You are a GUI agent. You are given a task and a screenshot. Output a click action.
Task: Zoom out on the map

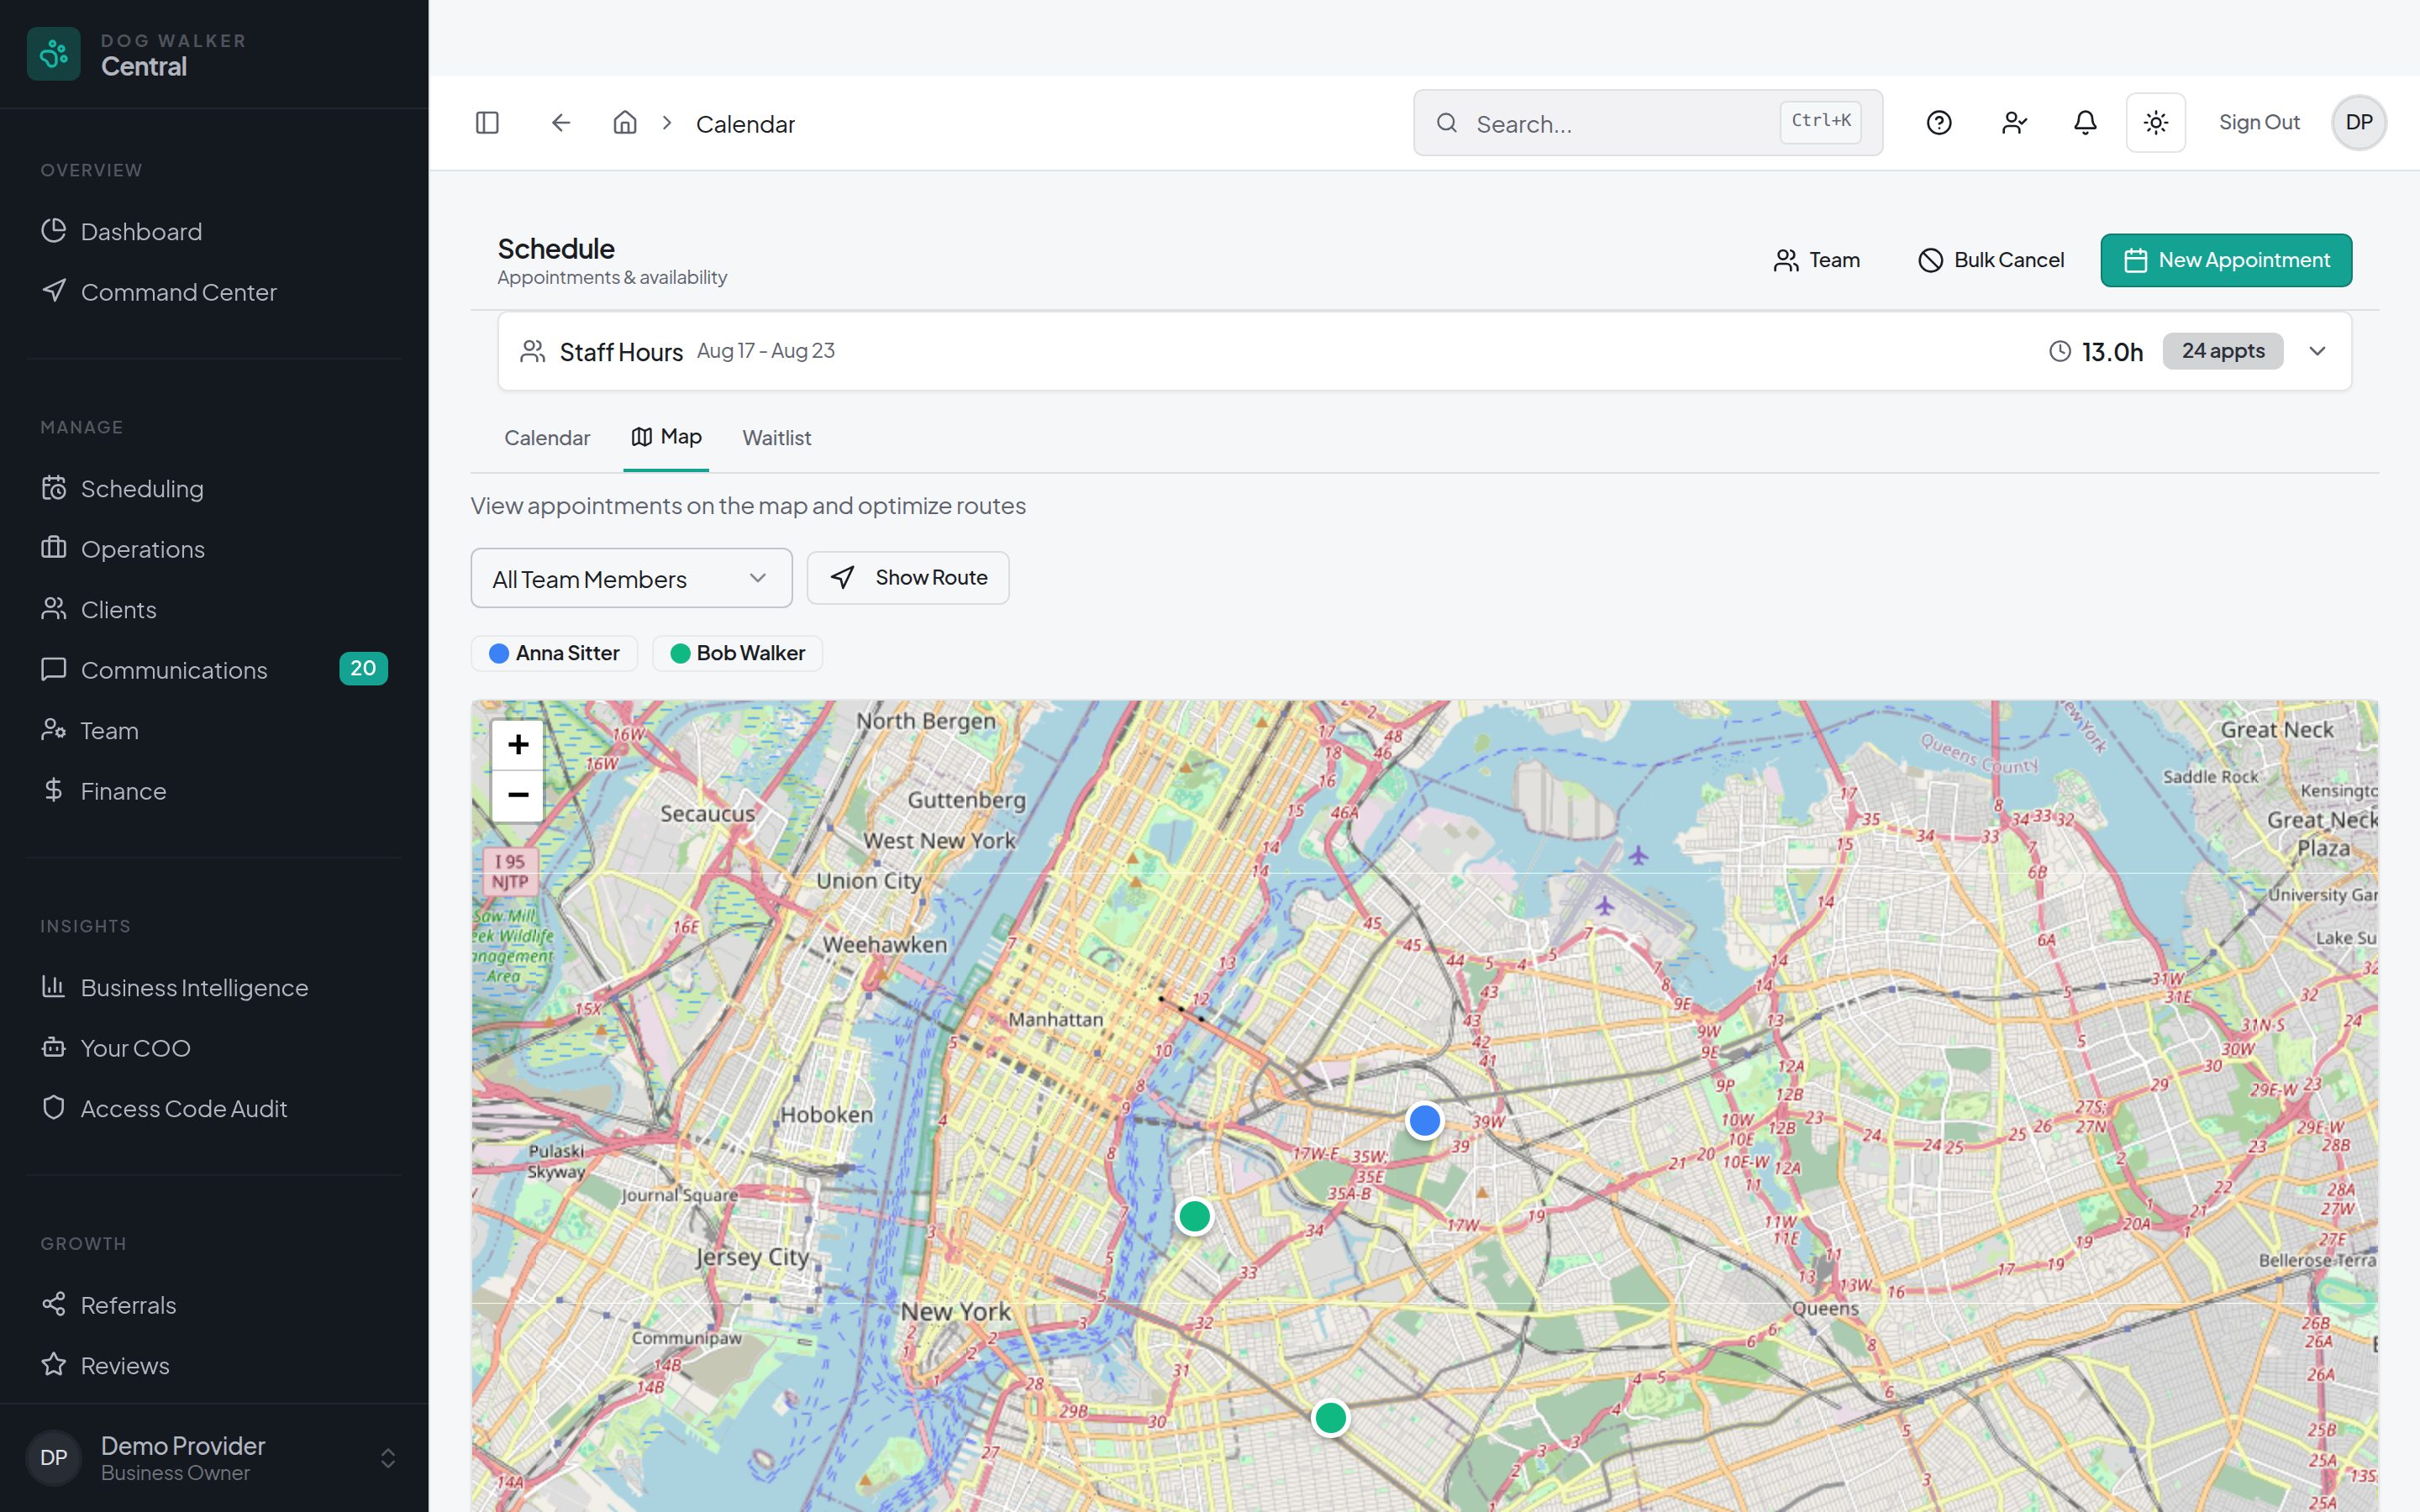tap(518, 796)
